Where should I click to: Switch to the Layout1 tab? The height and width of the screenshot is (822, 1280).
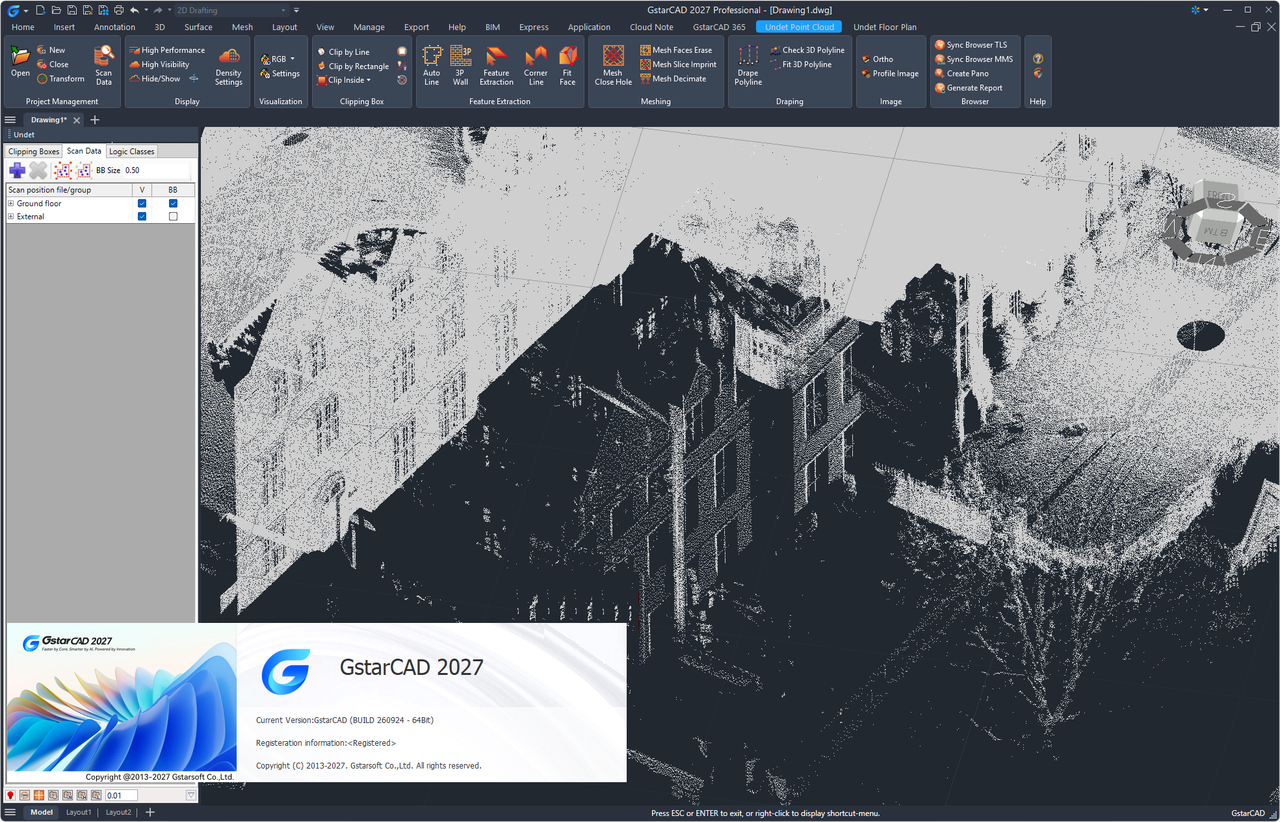click(x=79, y=812)
